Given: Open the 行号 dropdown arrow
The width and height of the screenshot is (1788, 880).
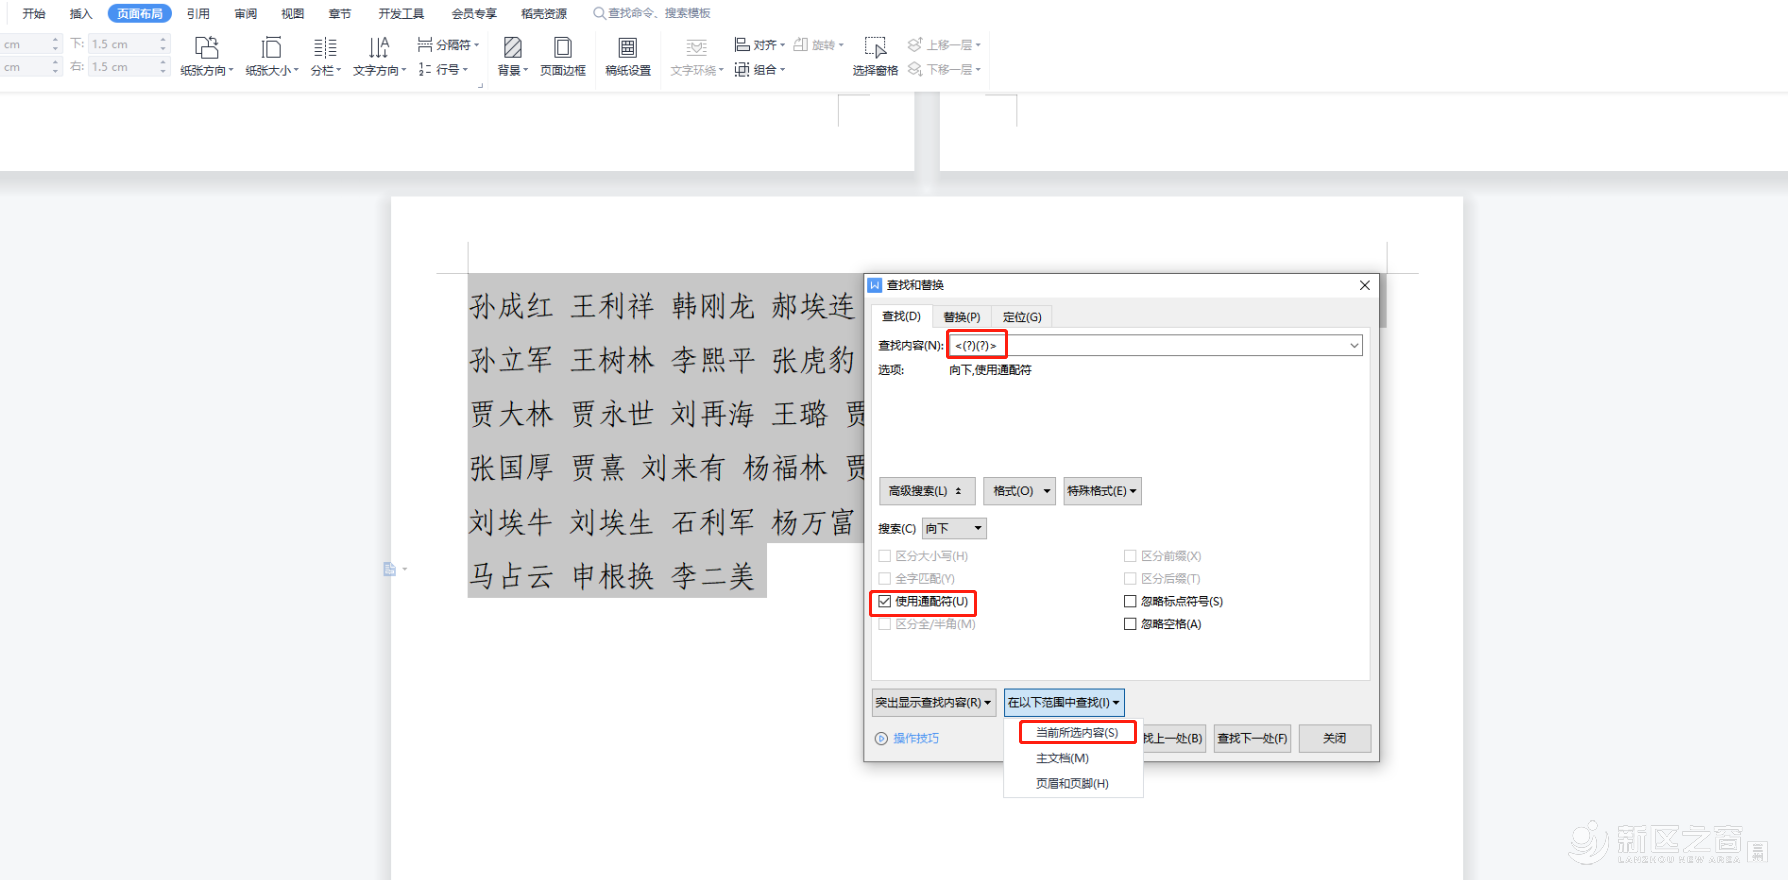Looking at the screenshot, I should (466, 70).
